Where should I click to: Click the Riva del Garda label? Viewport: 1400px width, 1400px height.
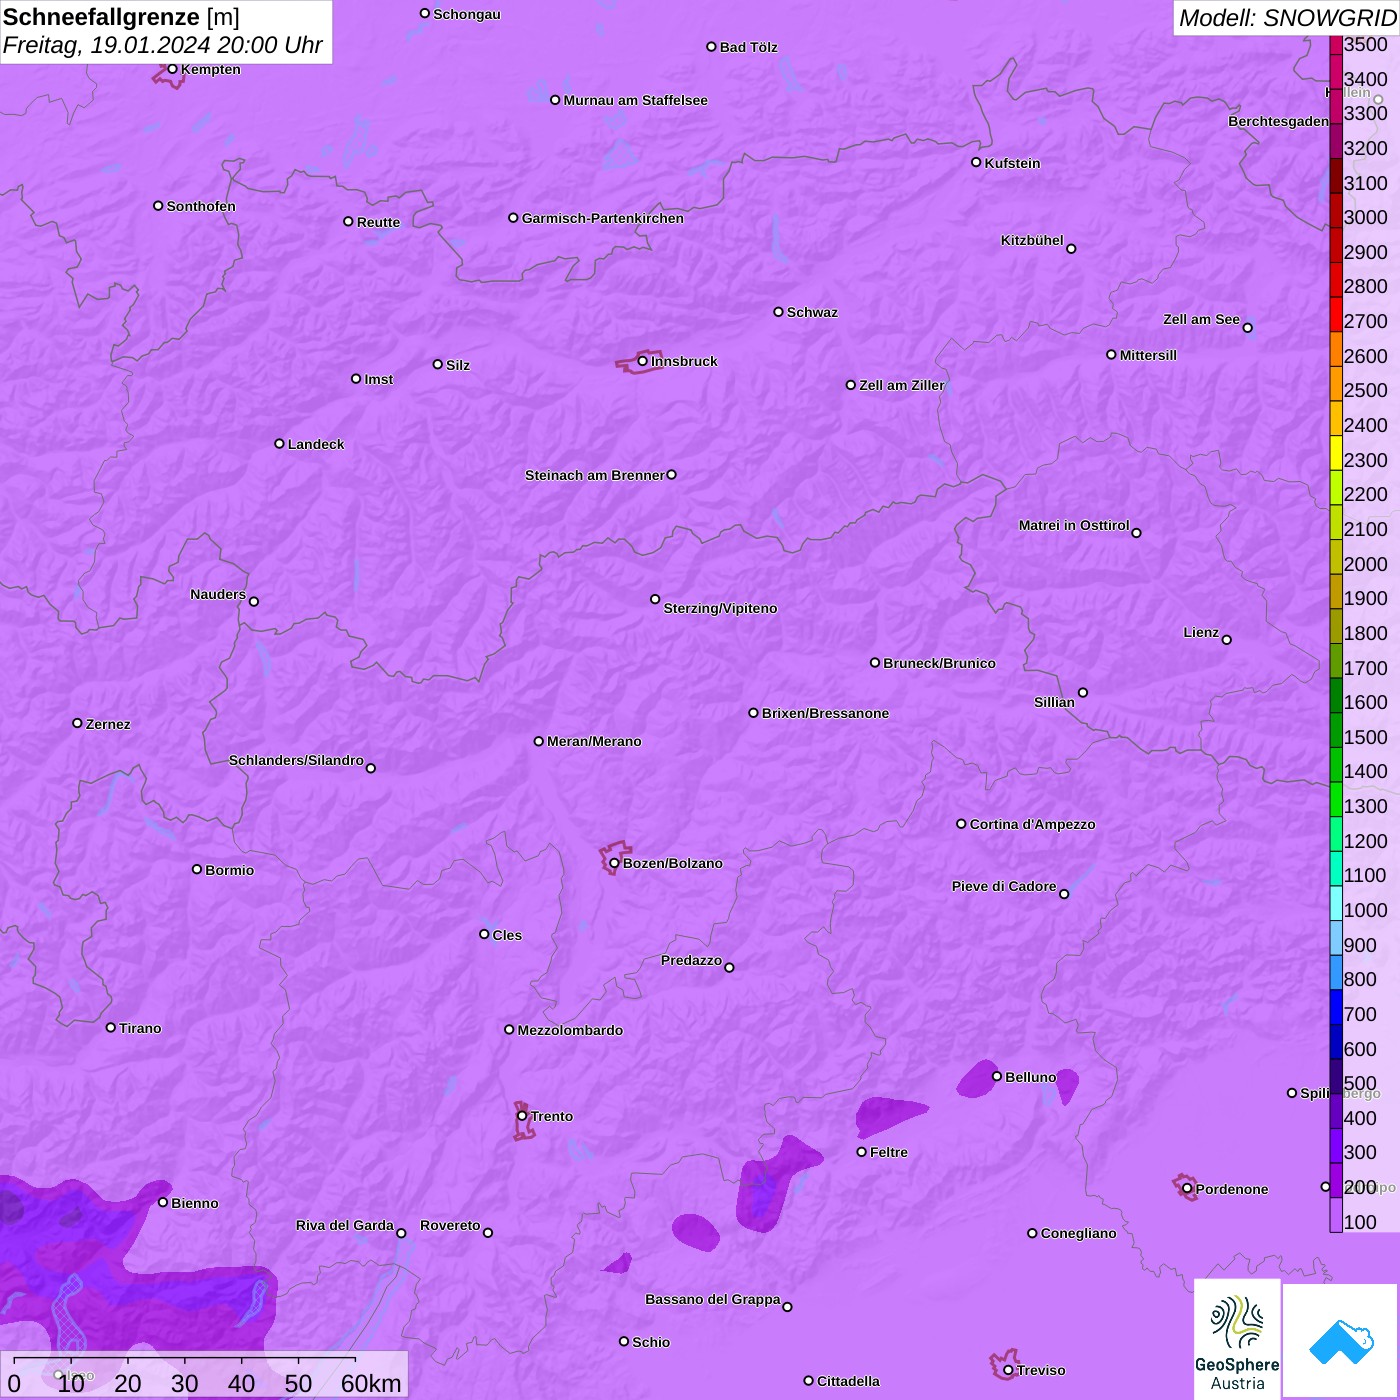coord(345,1225)
